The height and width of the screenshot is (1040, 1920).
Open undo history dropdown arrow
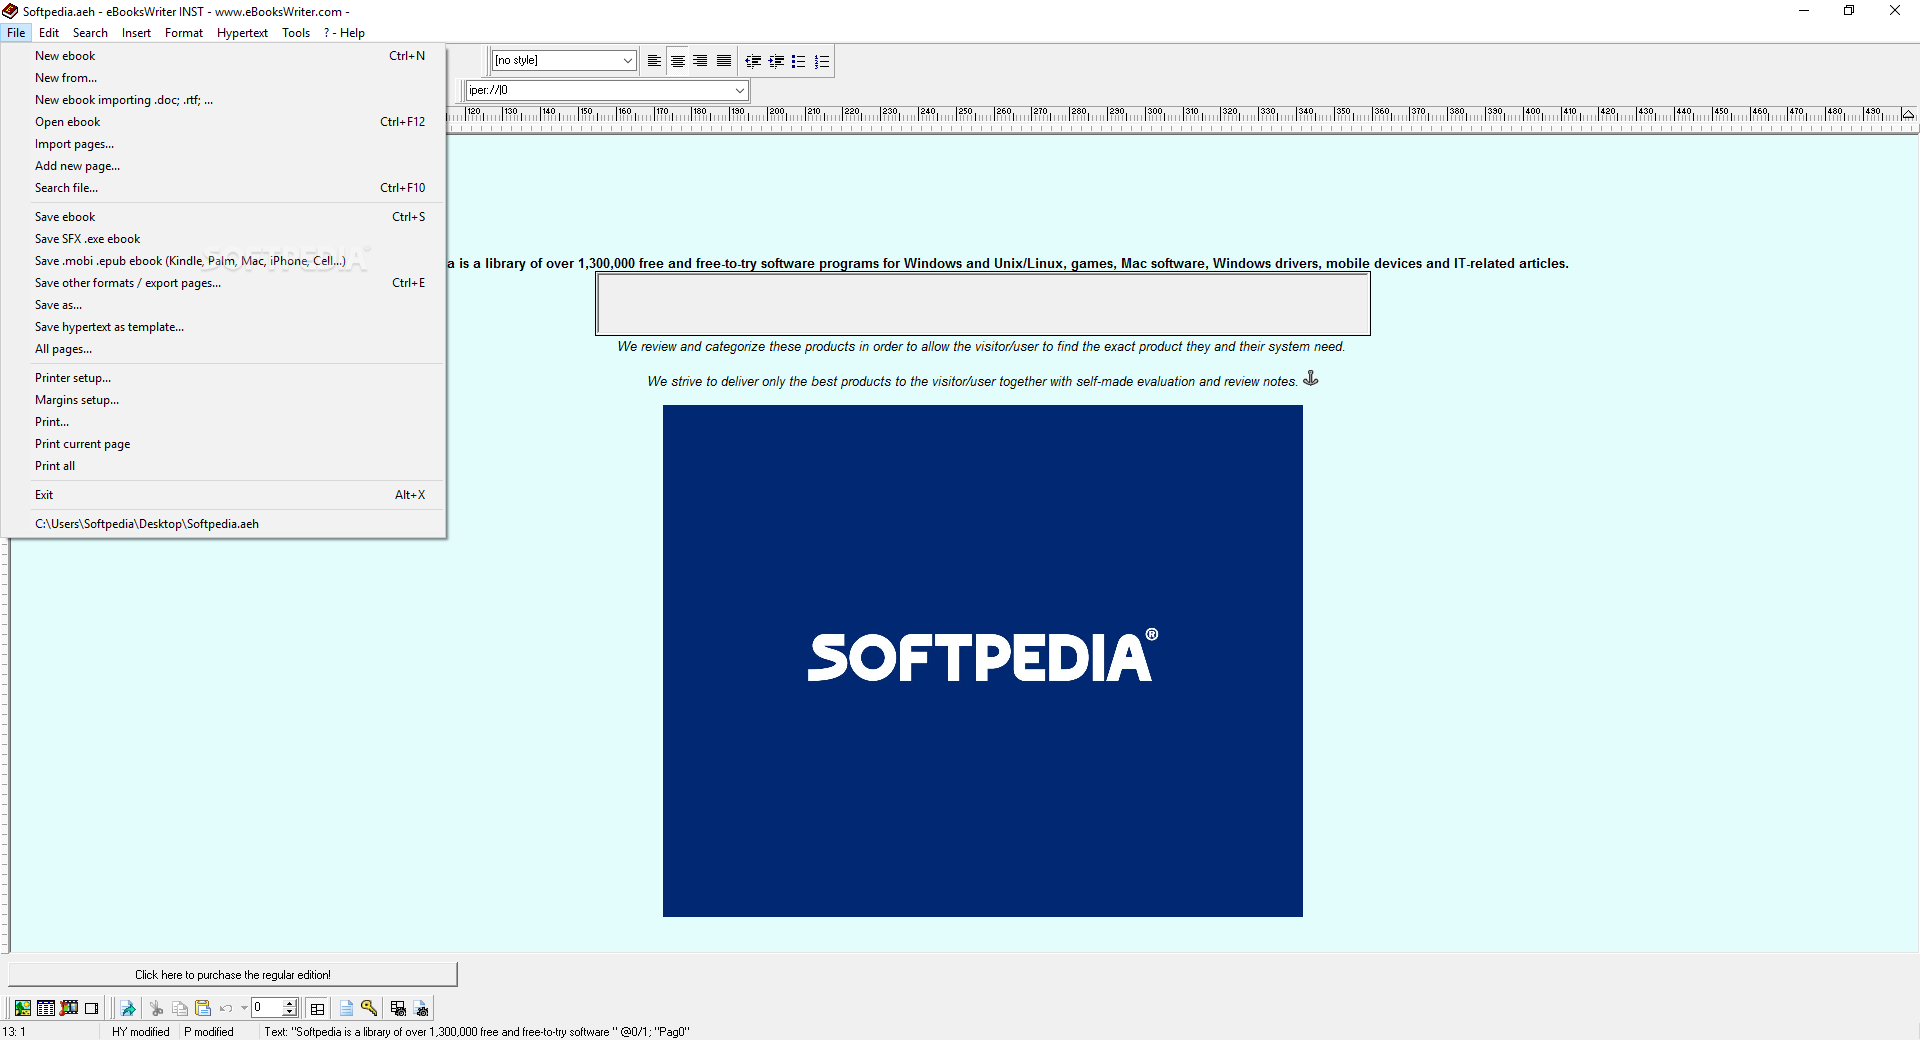[244, 1008]
